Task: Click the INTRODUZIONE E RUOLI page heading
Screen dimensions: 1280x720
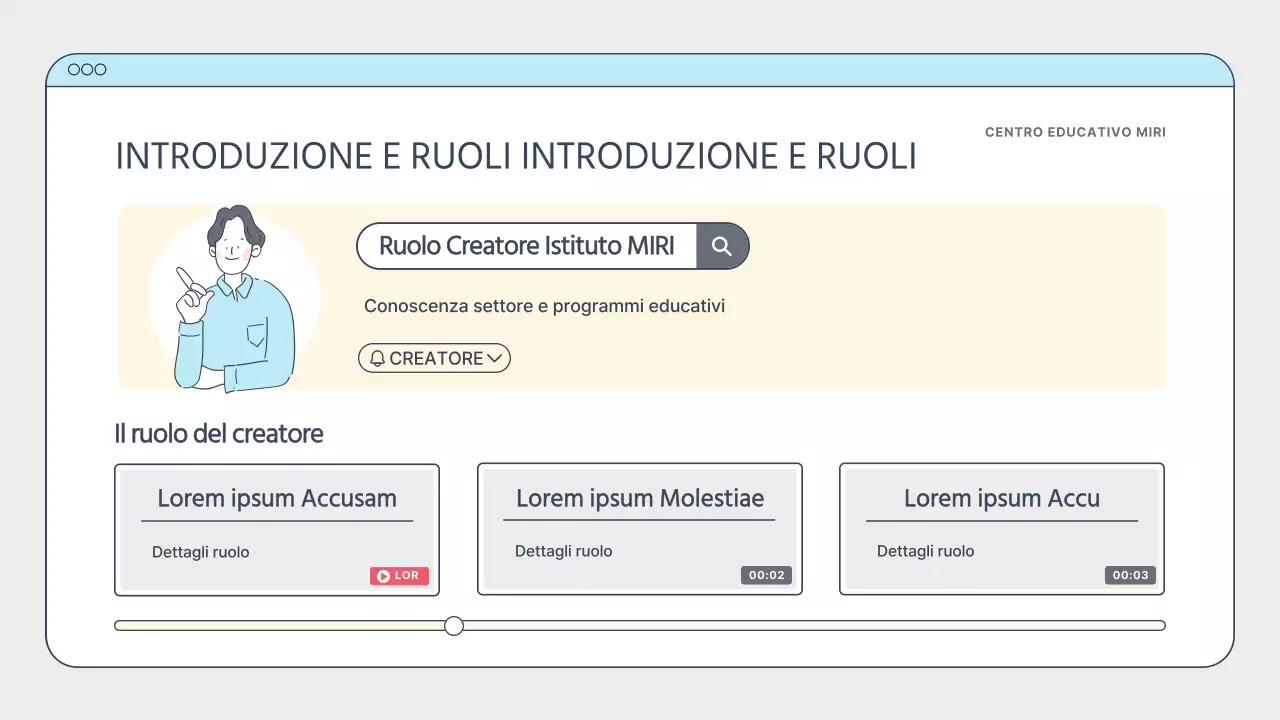Action: click(516, 156)
